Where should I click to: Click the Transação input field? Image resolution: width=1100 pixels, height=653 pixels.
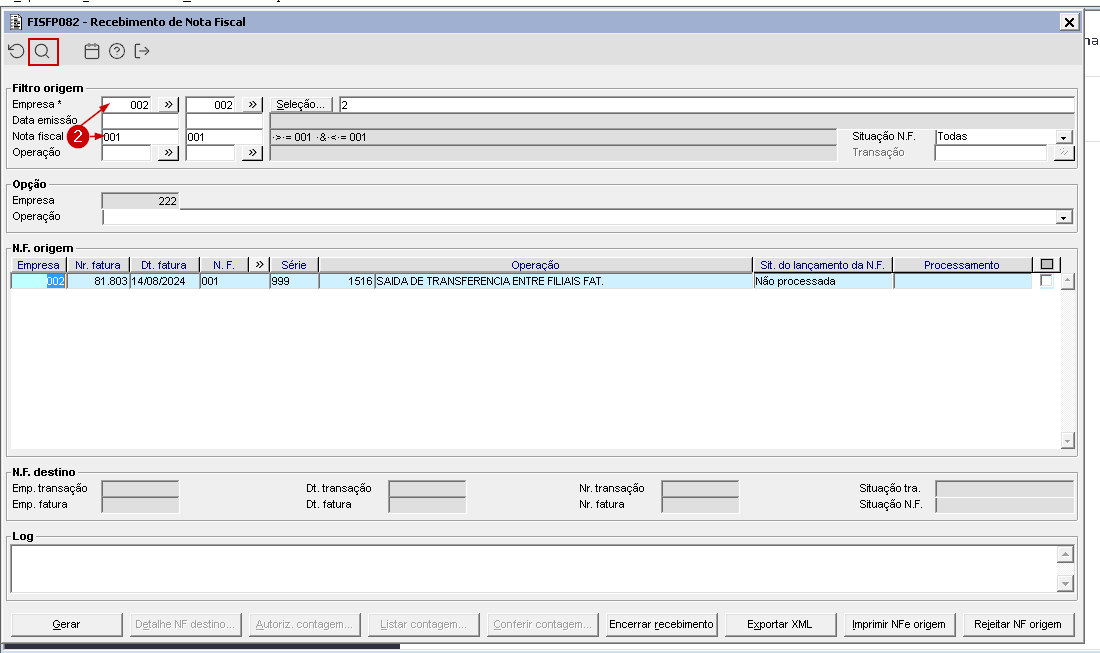pos(991,152)
